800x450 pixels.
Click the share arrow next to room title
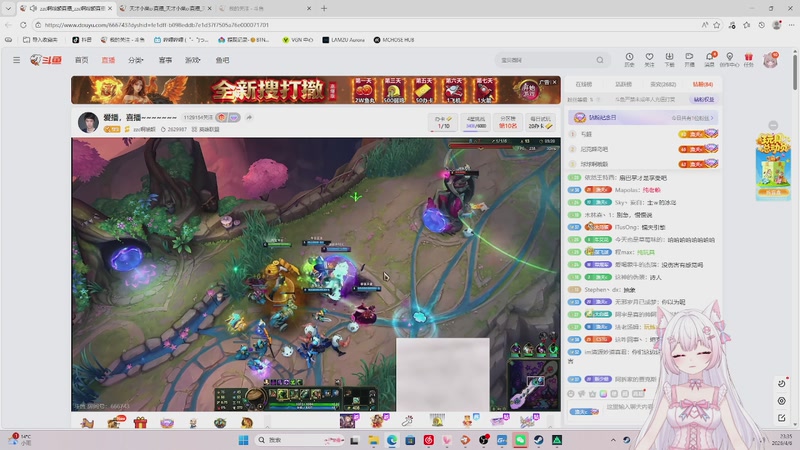[249, 117]
